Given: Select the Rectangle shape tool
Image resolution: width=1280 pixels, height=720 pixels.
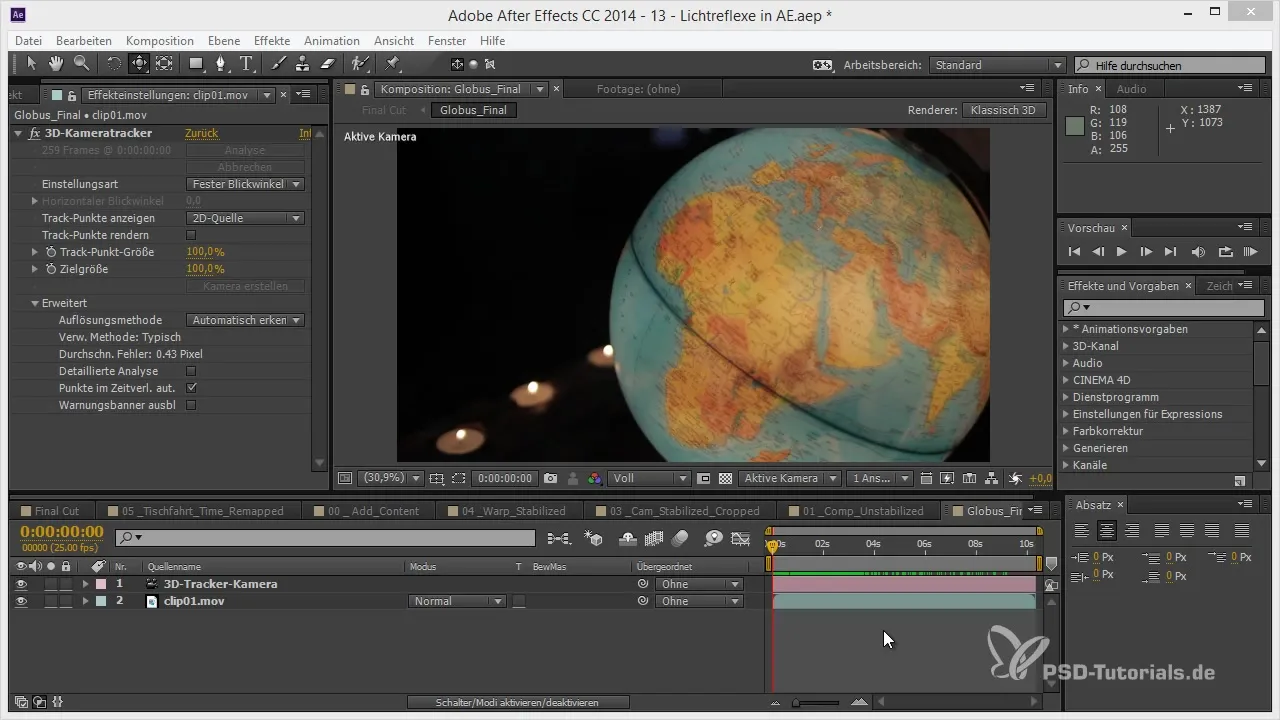Looking at the screenshot, I should tap(196, 64).
